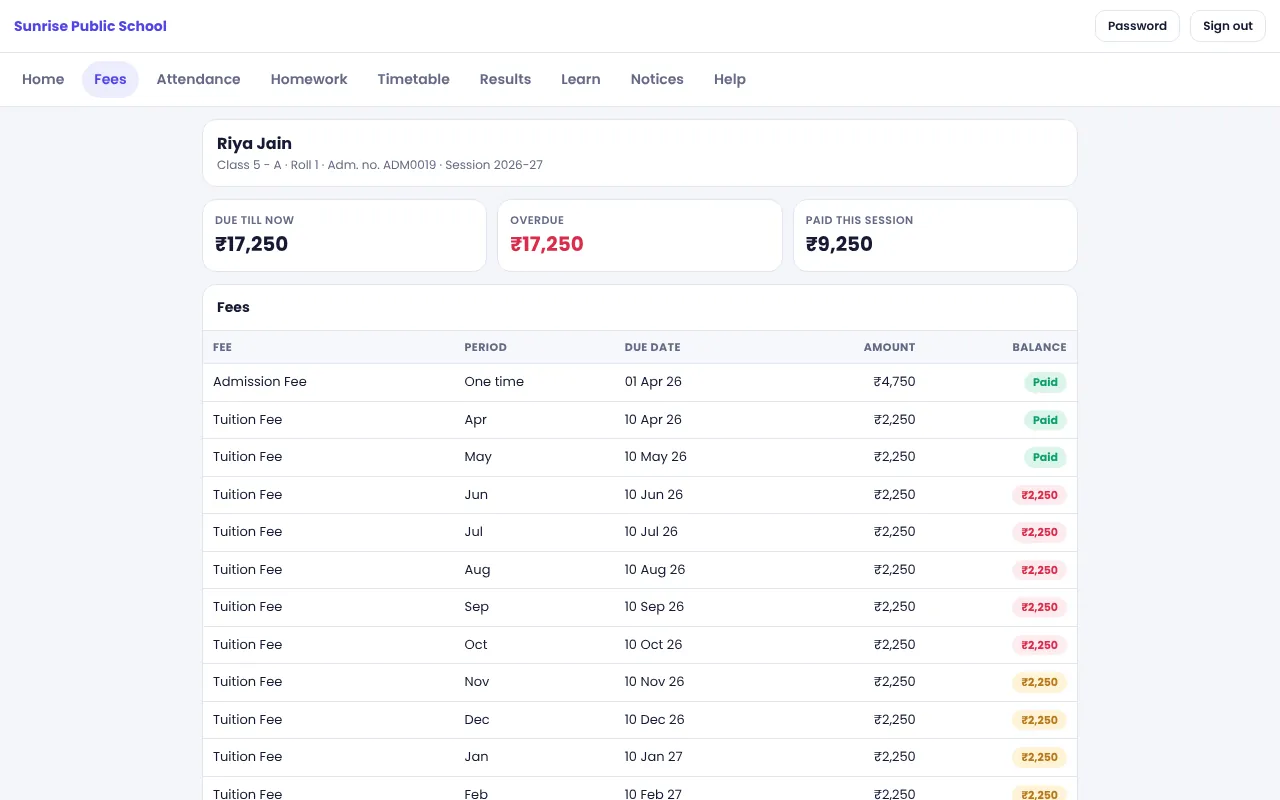
Task: Open the Learn tab
Action: (x=581, y=79)
